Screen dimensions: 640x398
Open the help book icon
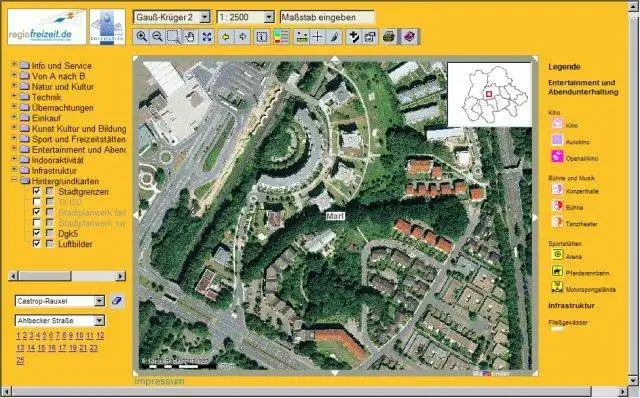click(409, 37)
